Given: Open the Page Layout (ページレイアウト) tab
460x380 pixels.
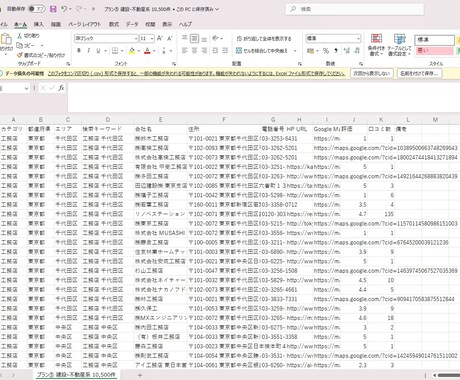Looking at the screenshot, I should [85, 24].
